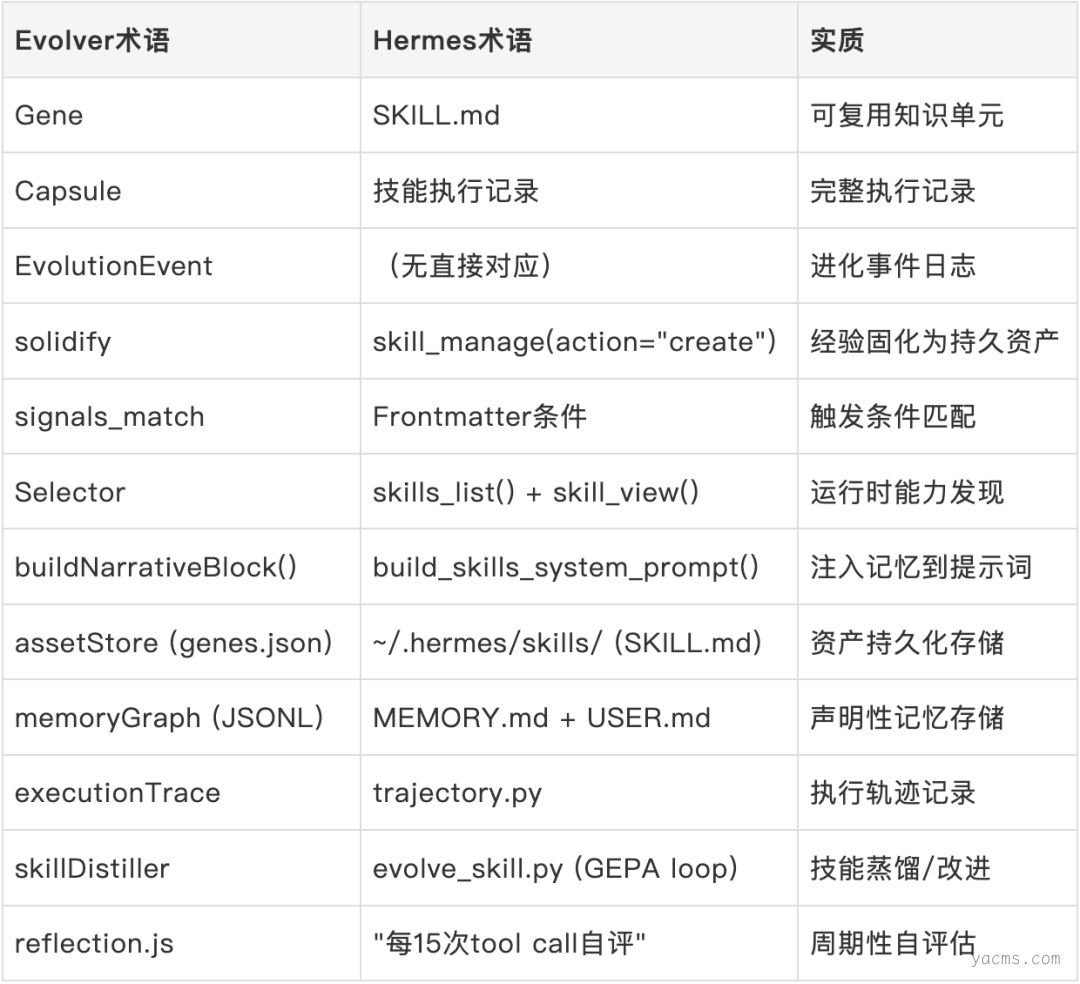Click the 技能执行记录 cell

(x=456, y=191)
